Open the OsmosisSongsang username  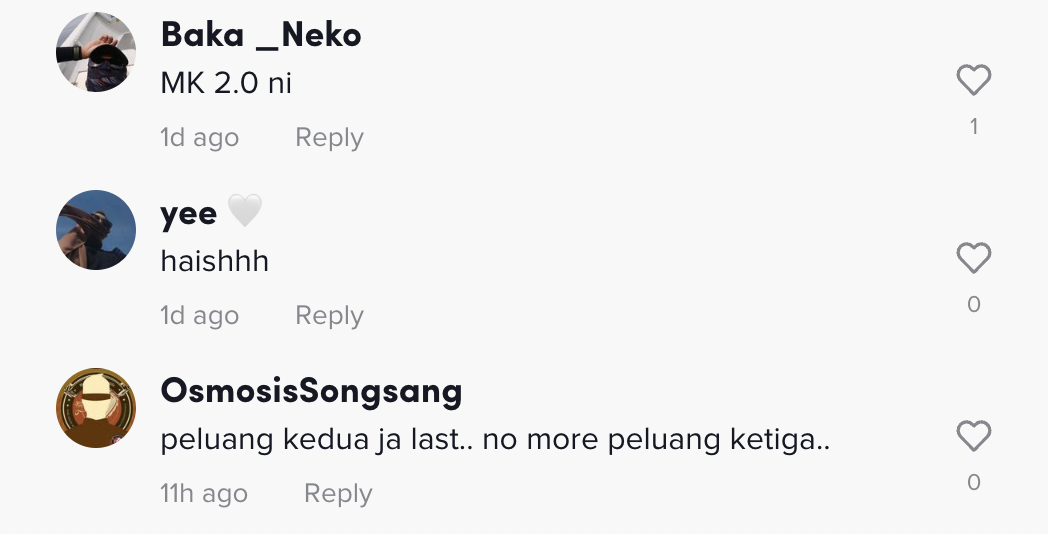311,391
